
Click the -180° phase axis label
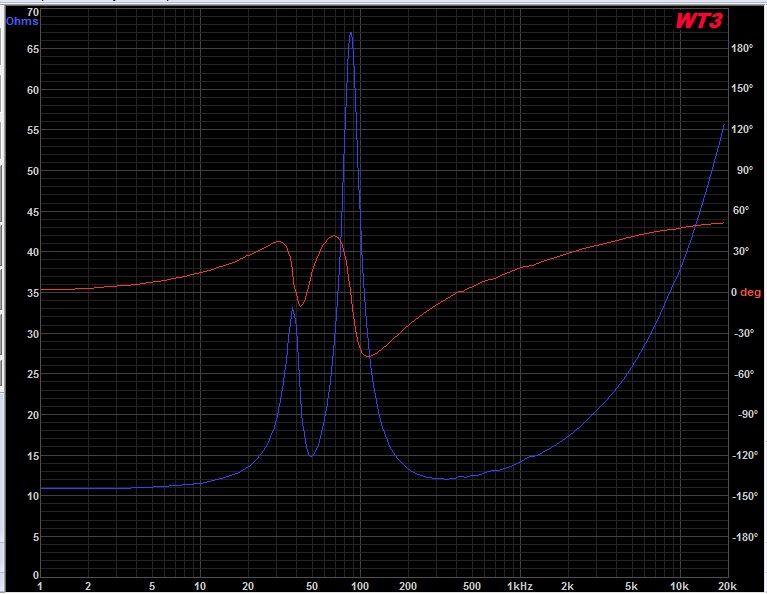(744, 537)
